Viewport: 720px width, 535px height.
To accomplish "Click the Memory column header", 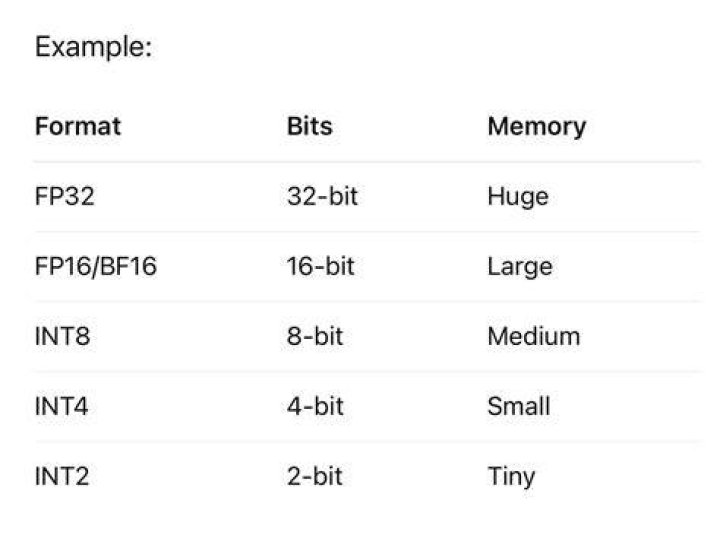I will [537, 127].
